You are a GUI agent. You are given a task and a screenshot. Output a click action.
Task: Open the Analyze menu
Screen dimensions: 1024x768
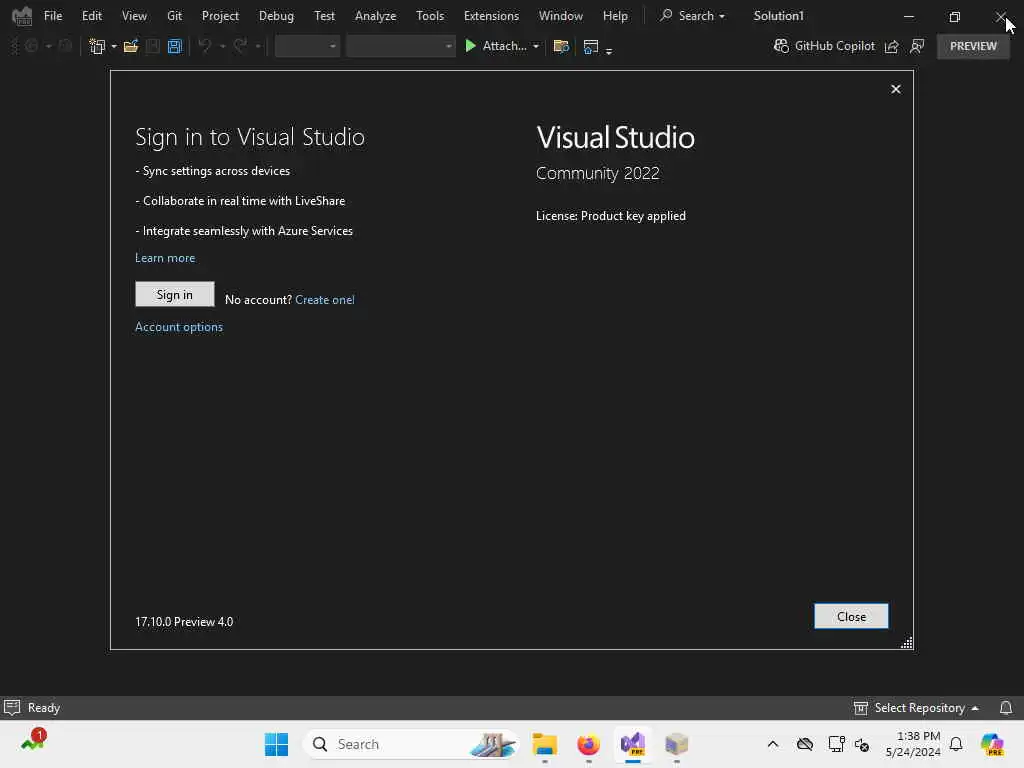(376, 16)
